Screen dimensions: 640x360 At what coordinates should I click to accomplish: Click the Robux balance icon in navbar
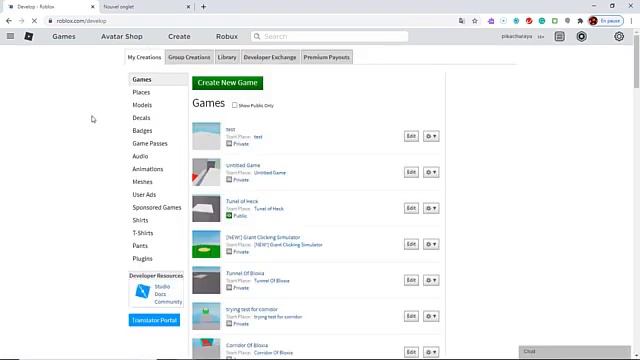[582, 36]
